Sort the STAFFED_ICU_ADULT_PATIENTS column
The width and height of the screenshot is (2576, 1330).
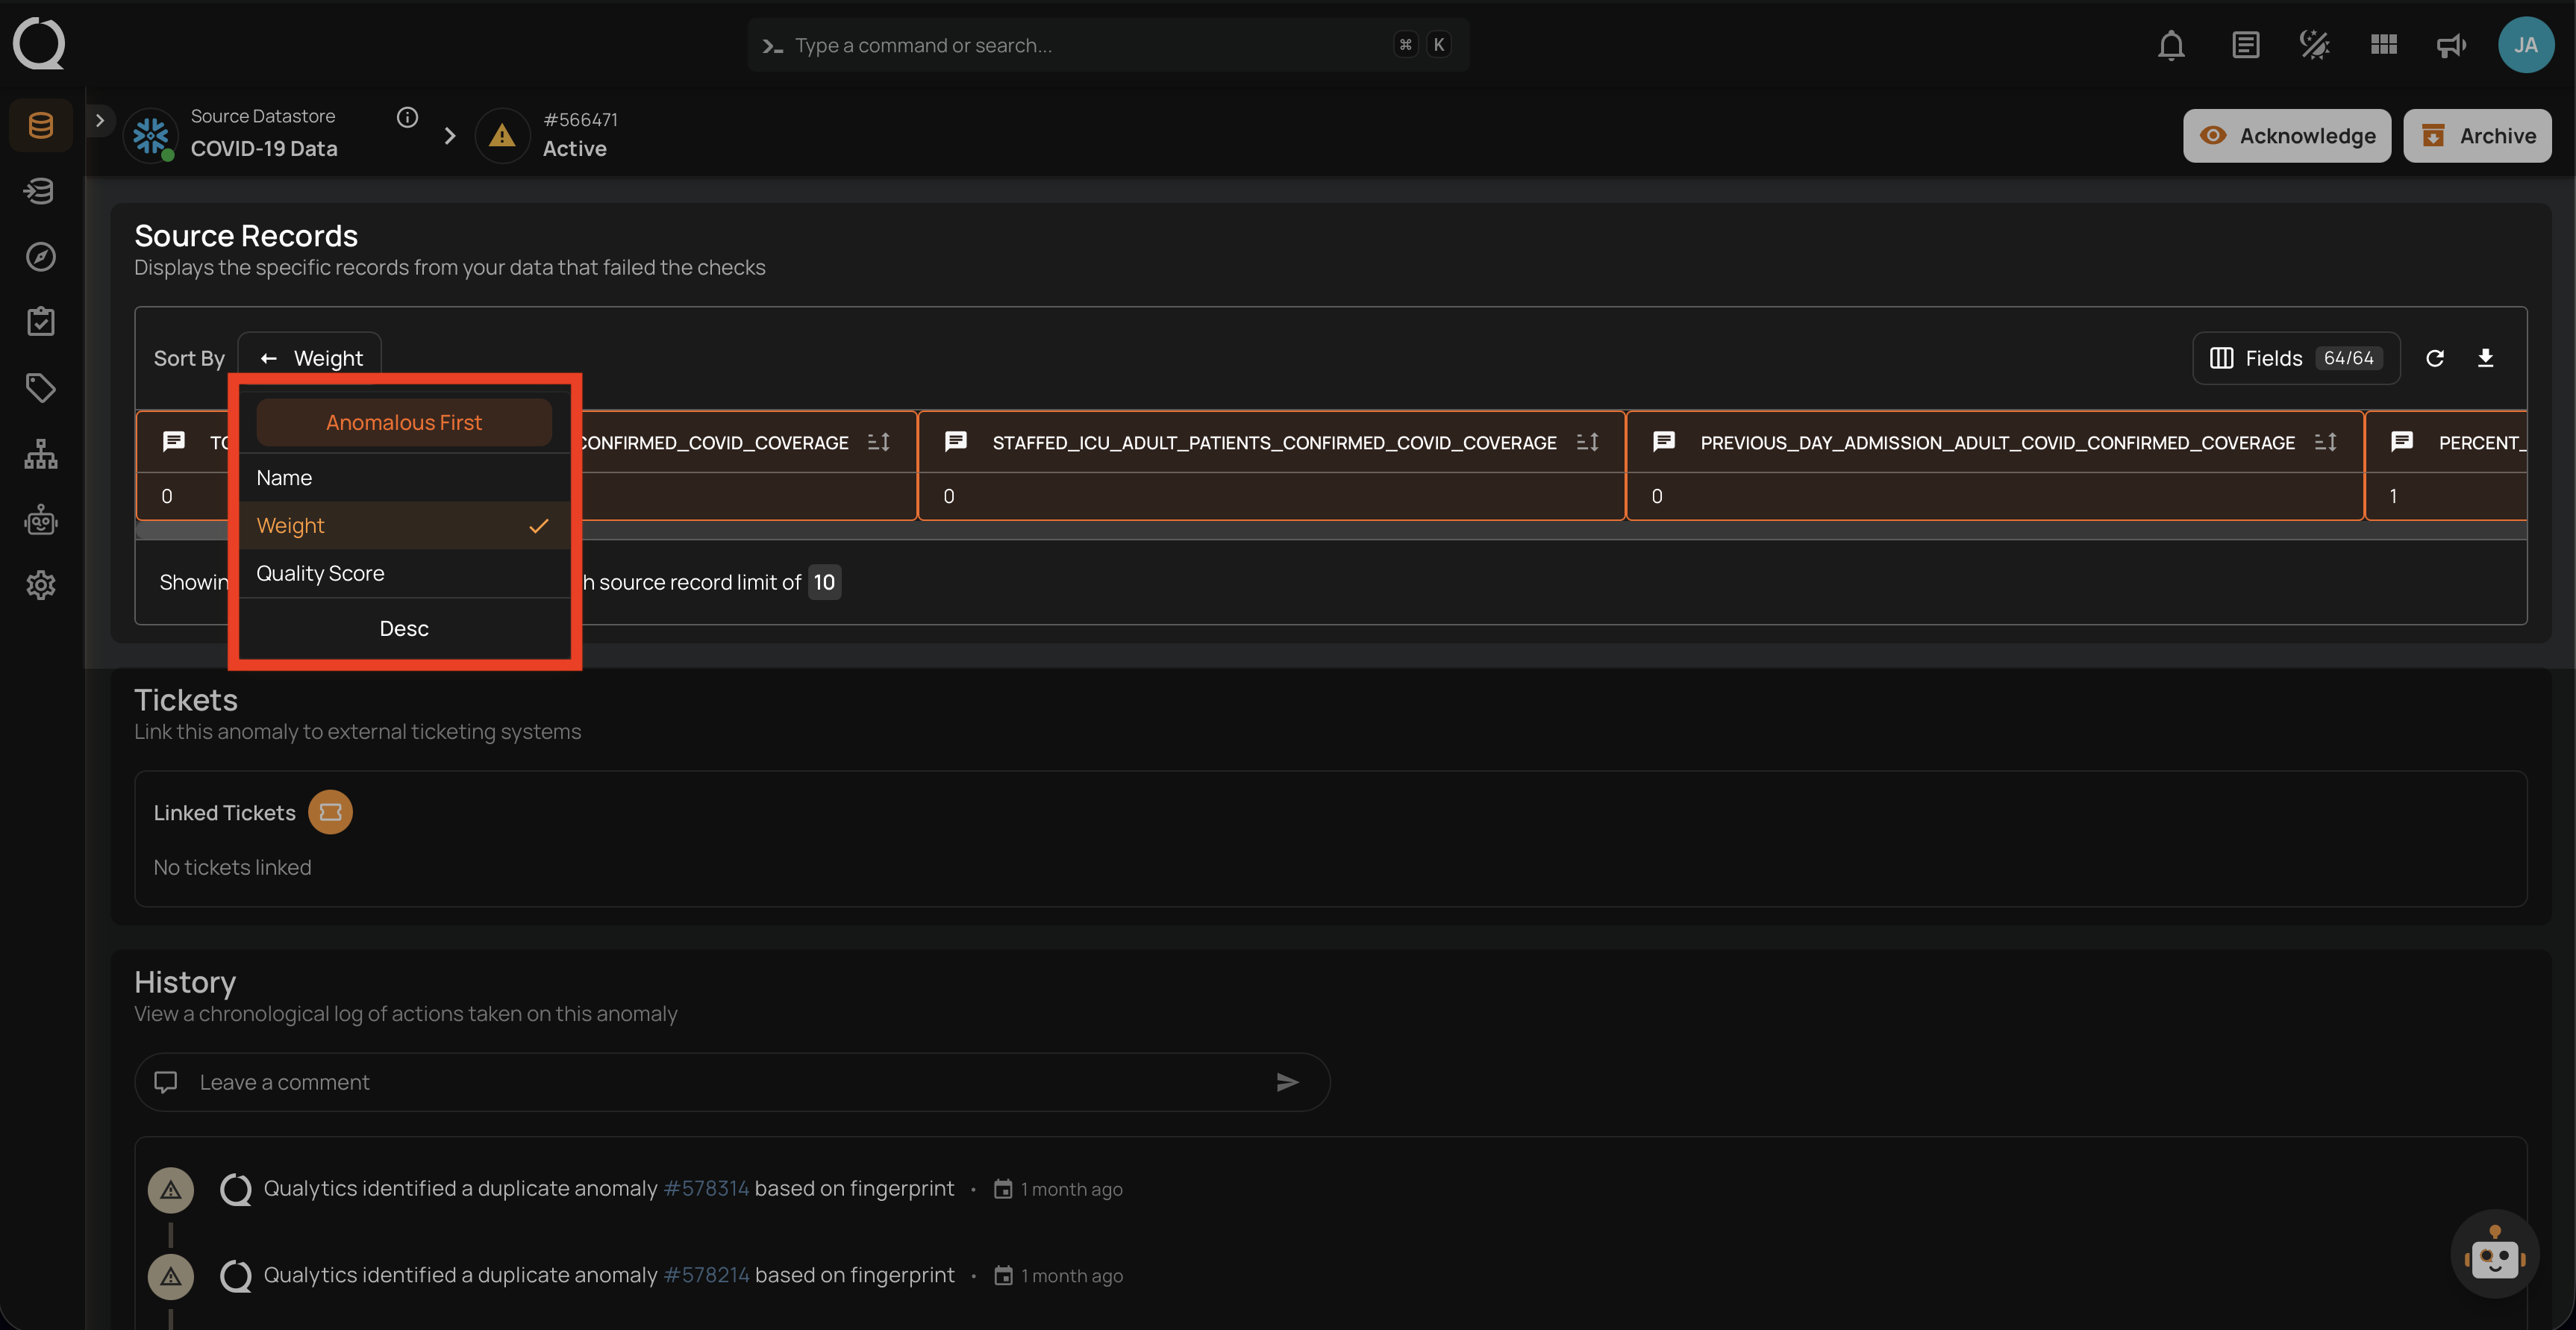[x=1588, y=442]
